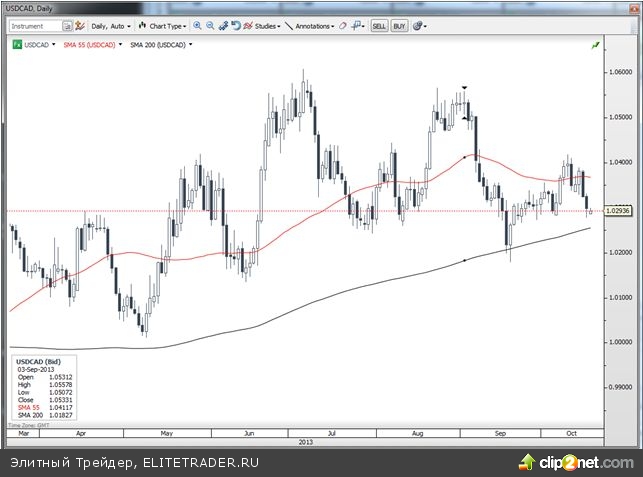Click the undo arrow icon in toolbar

coord(237,25)
